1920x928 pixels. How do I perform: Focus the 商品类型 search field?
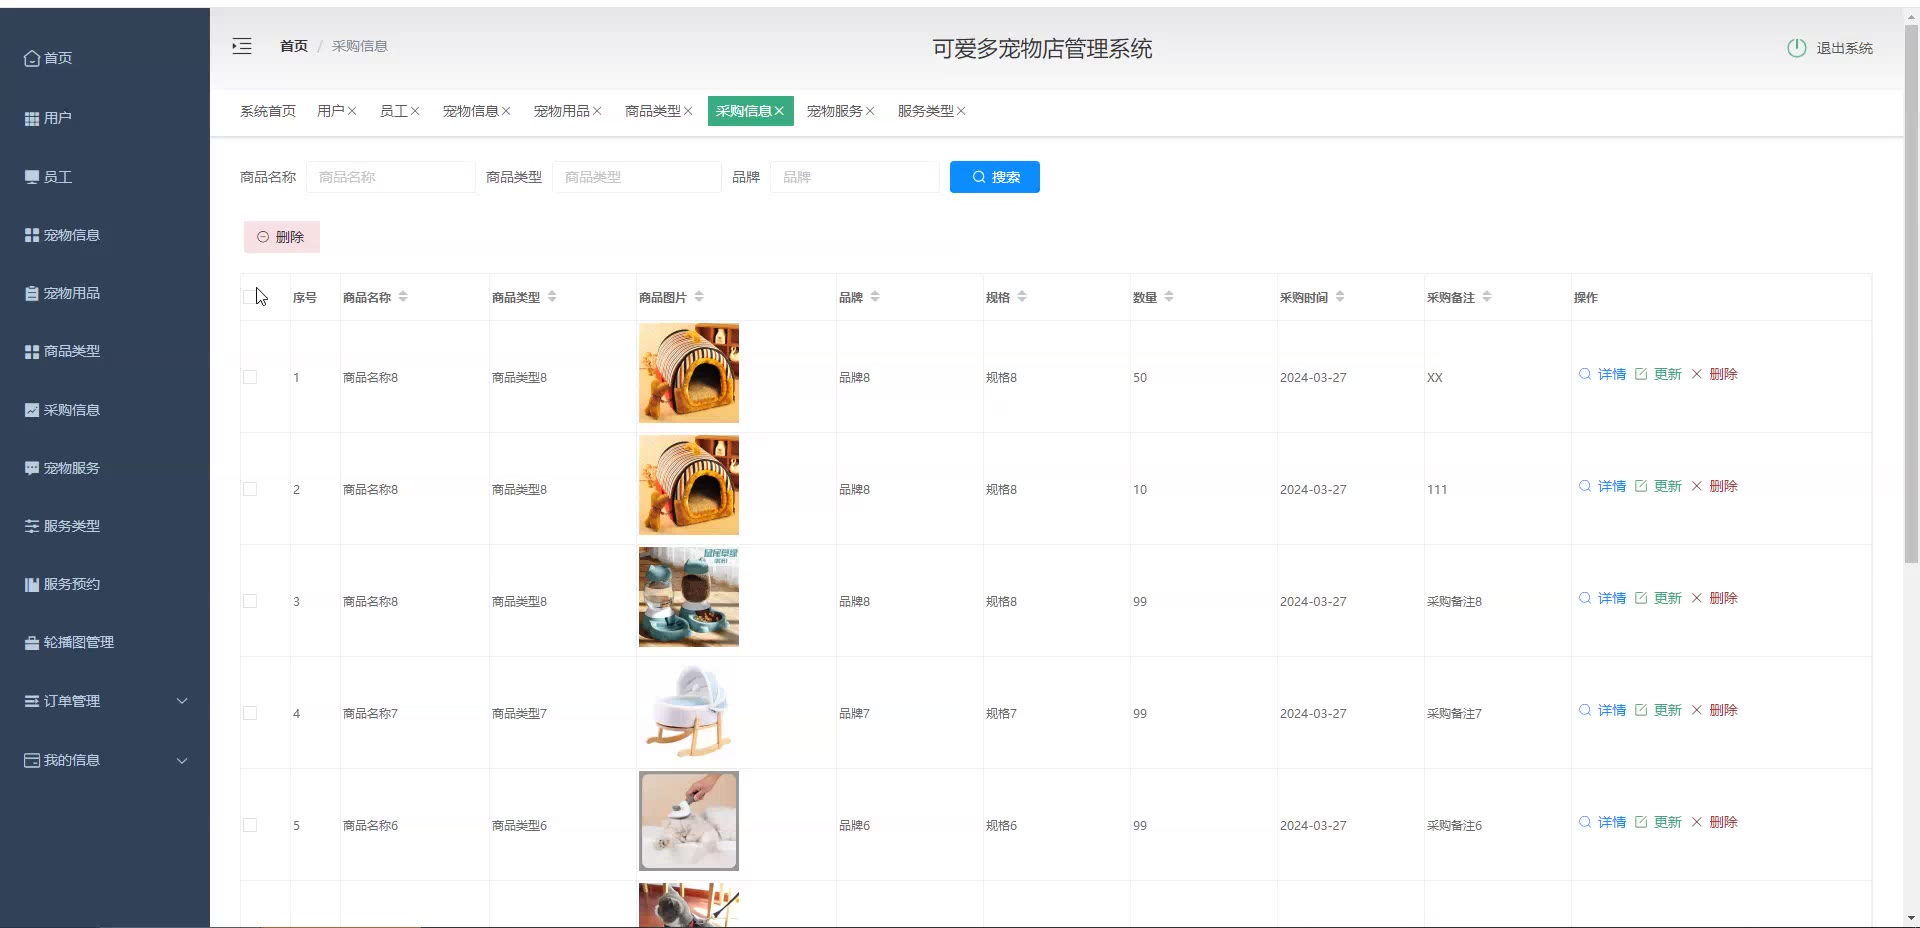[x=637, y=177]
